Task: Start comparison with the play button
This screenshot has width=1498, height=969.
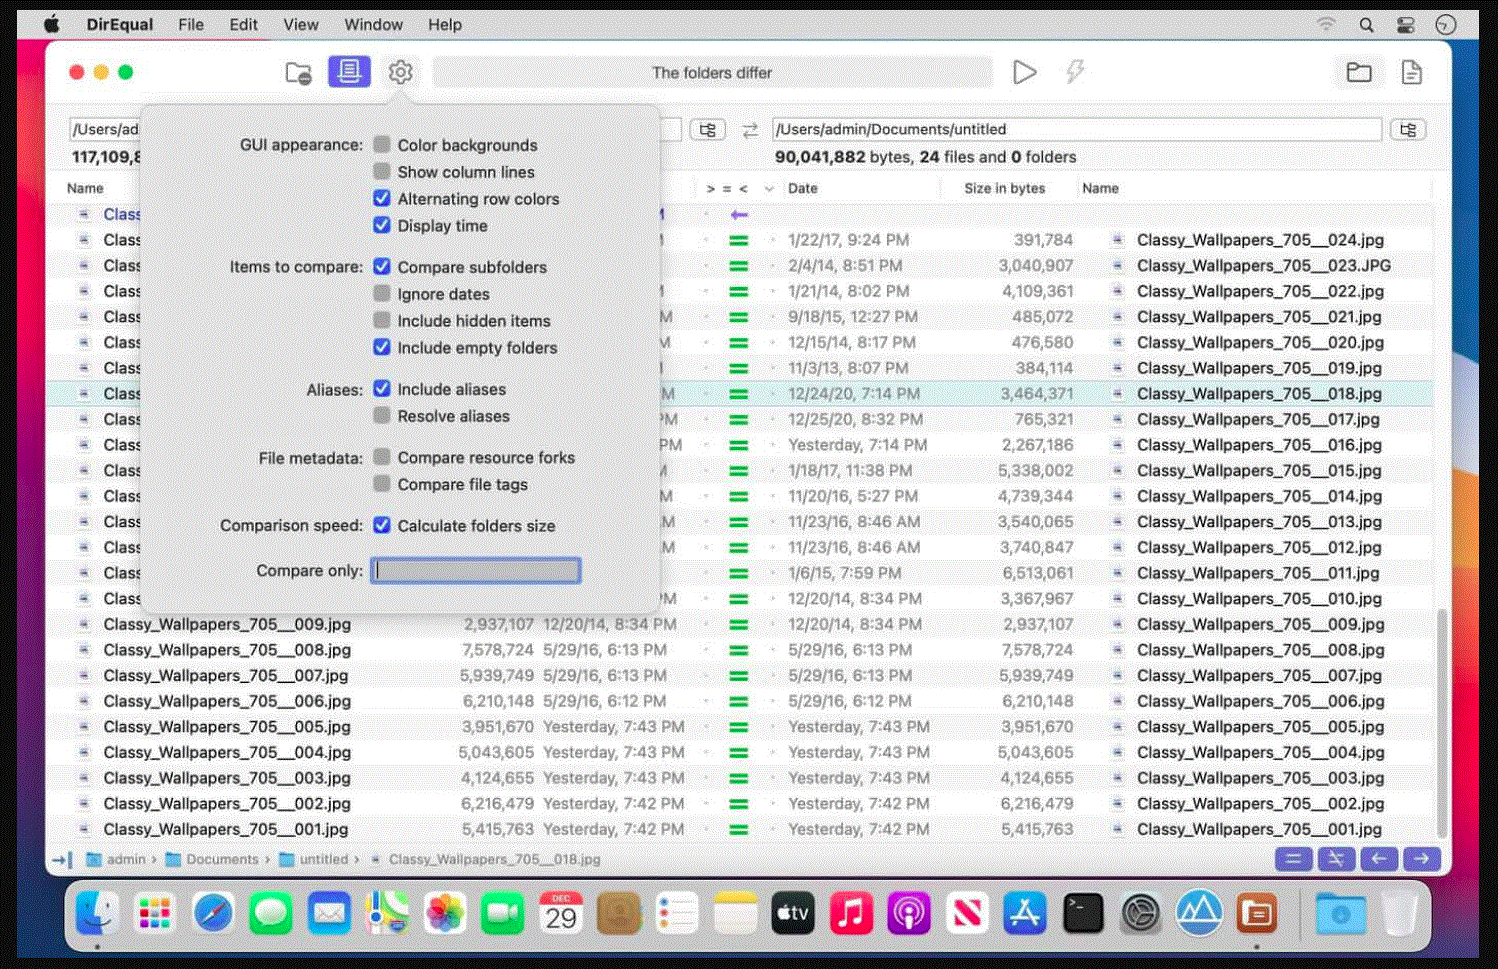Action: point(1024,72)
